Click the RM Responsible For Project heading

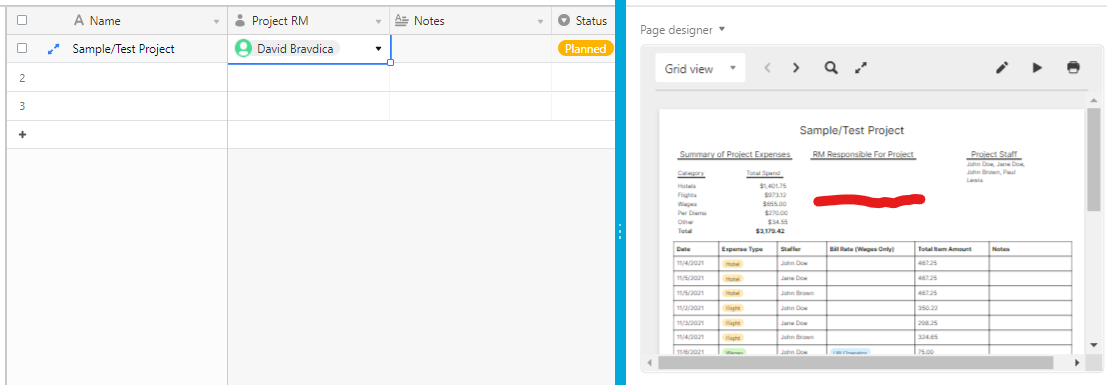pyautogui.click(x=863, y=154)
